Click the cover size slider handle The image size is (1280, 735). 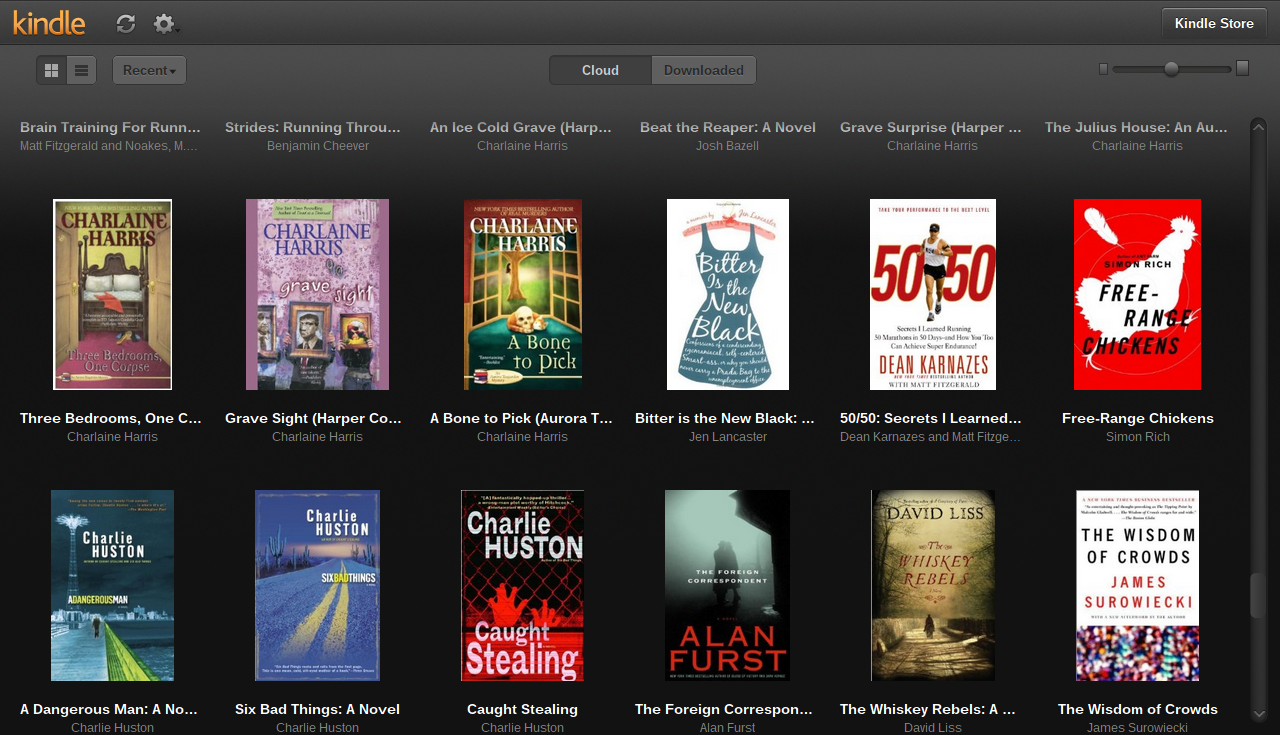(1171, 69)
